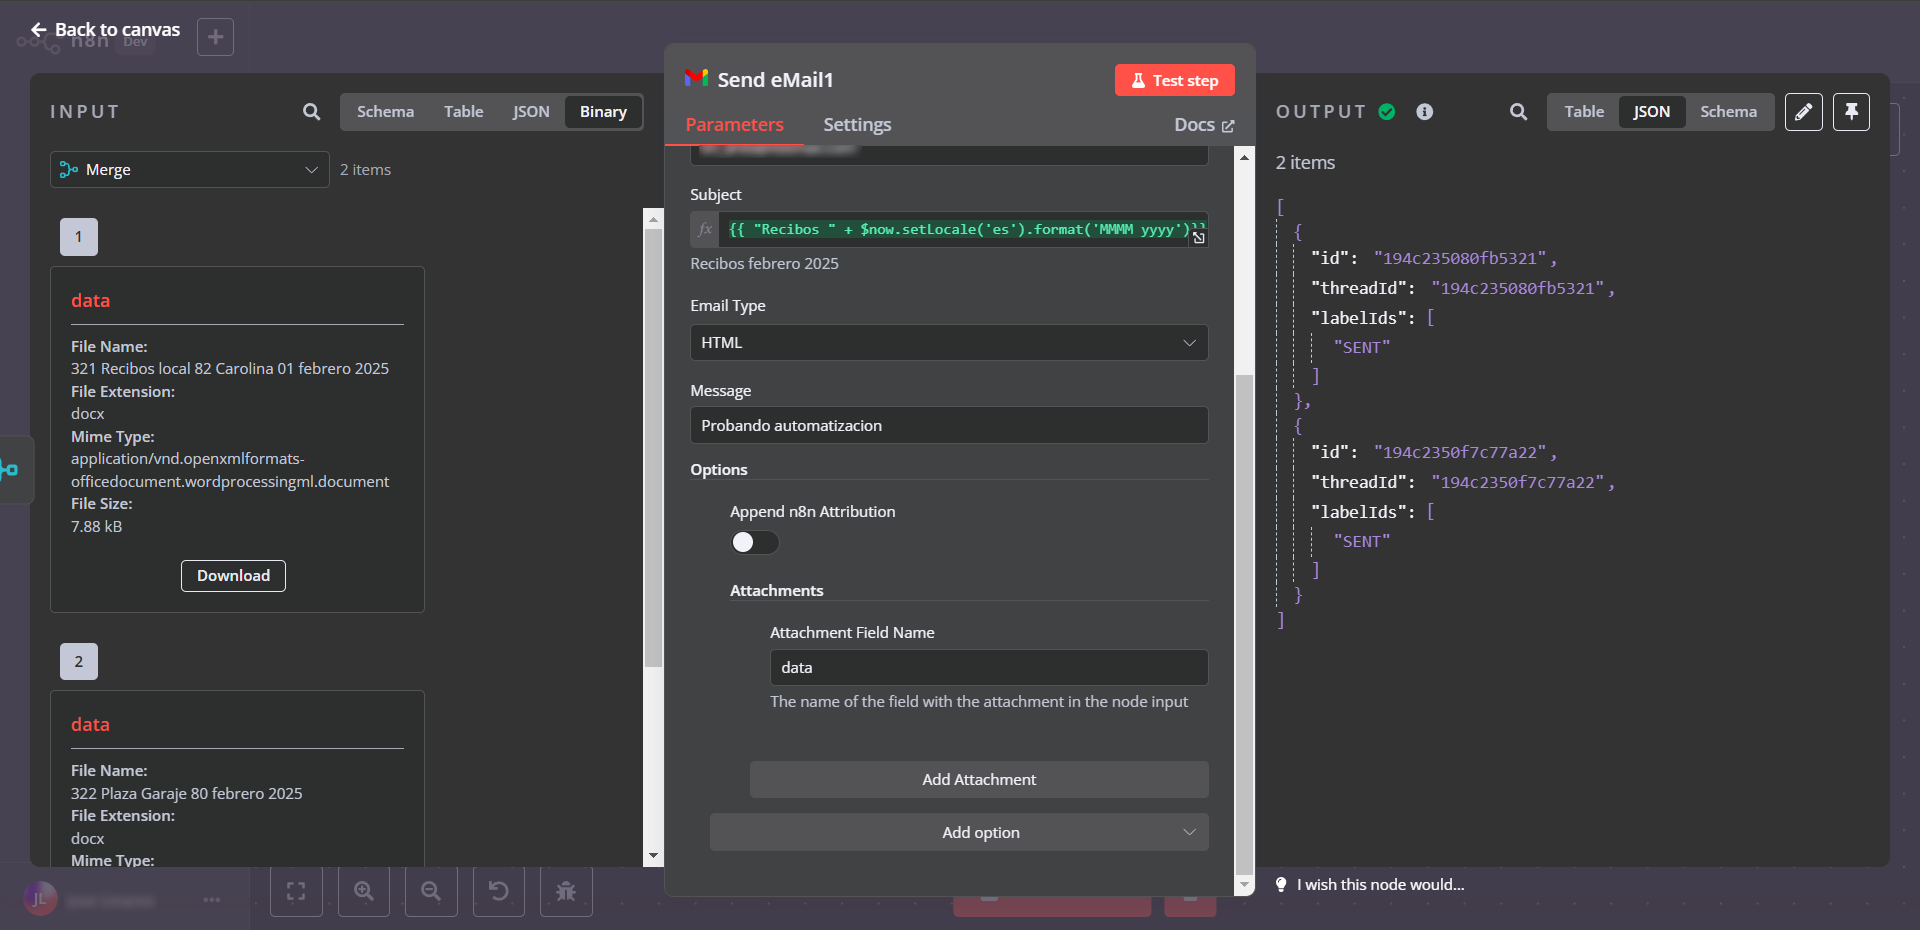The height and width of the screenshot is (930, 1920).
Task: Click the zoom to fit canvas icon
Action: tap(296, 891)
